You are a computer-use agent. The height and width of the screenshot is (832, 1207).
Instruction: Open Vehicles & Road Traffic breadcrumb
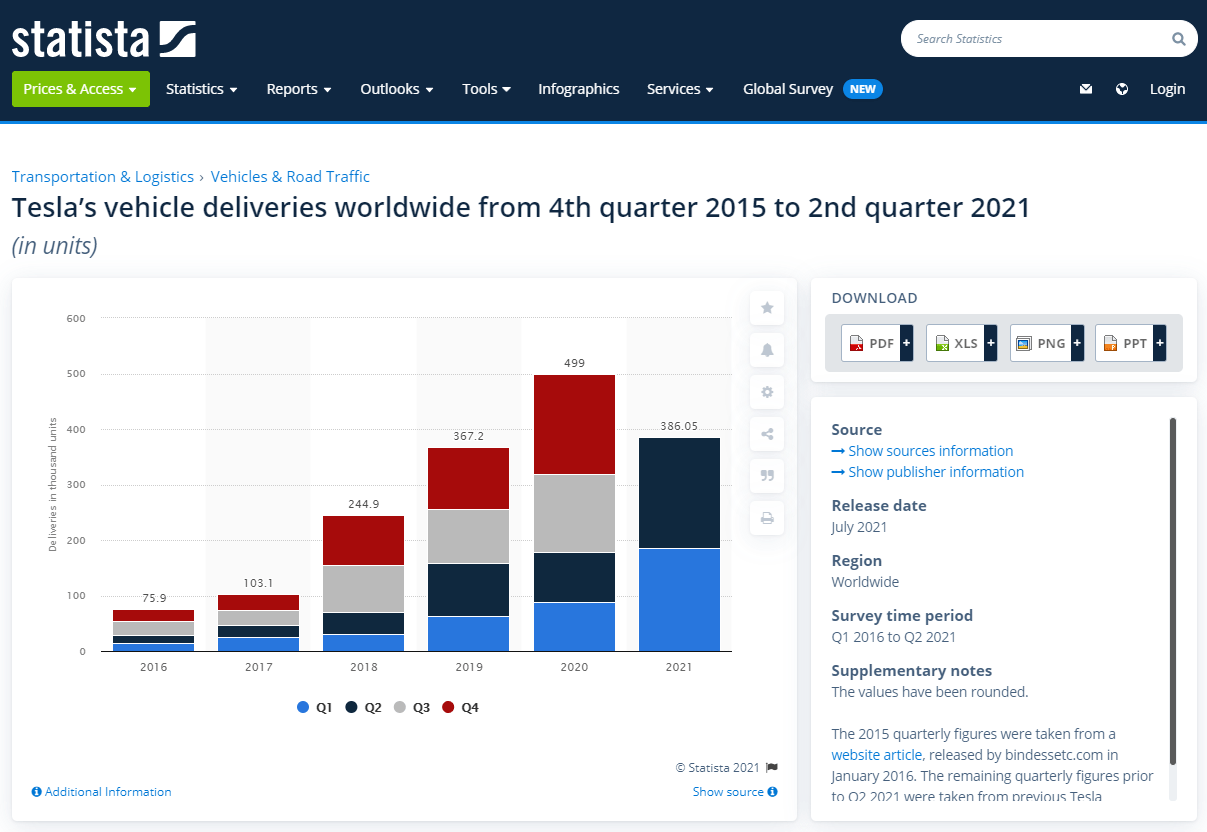290,177
